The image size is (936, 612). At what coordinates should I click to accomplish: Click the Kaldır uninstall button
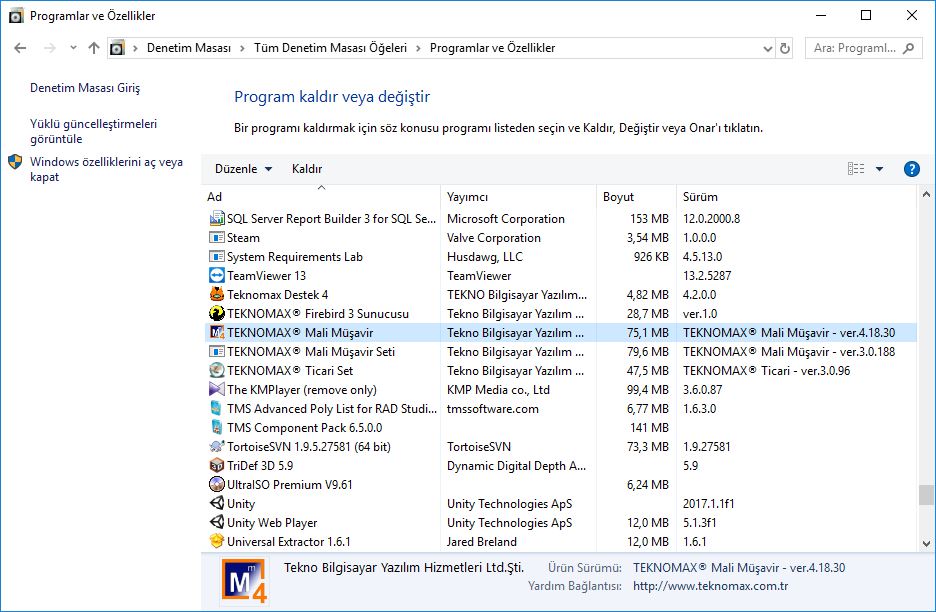click(307, 169)
